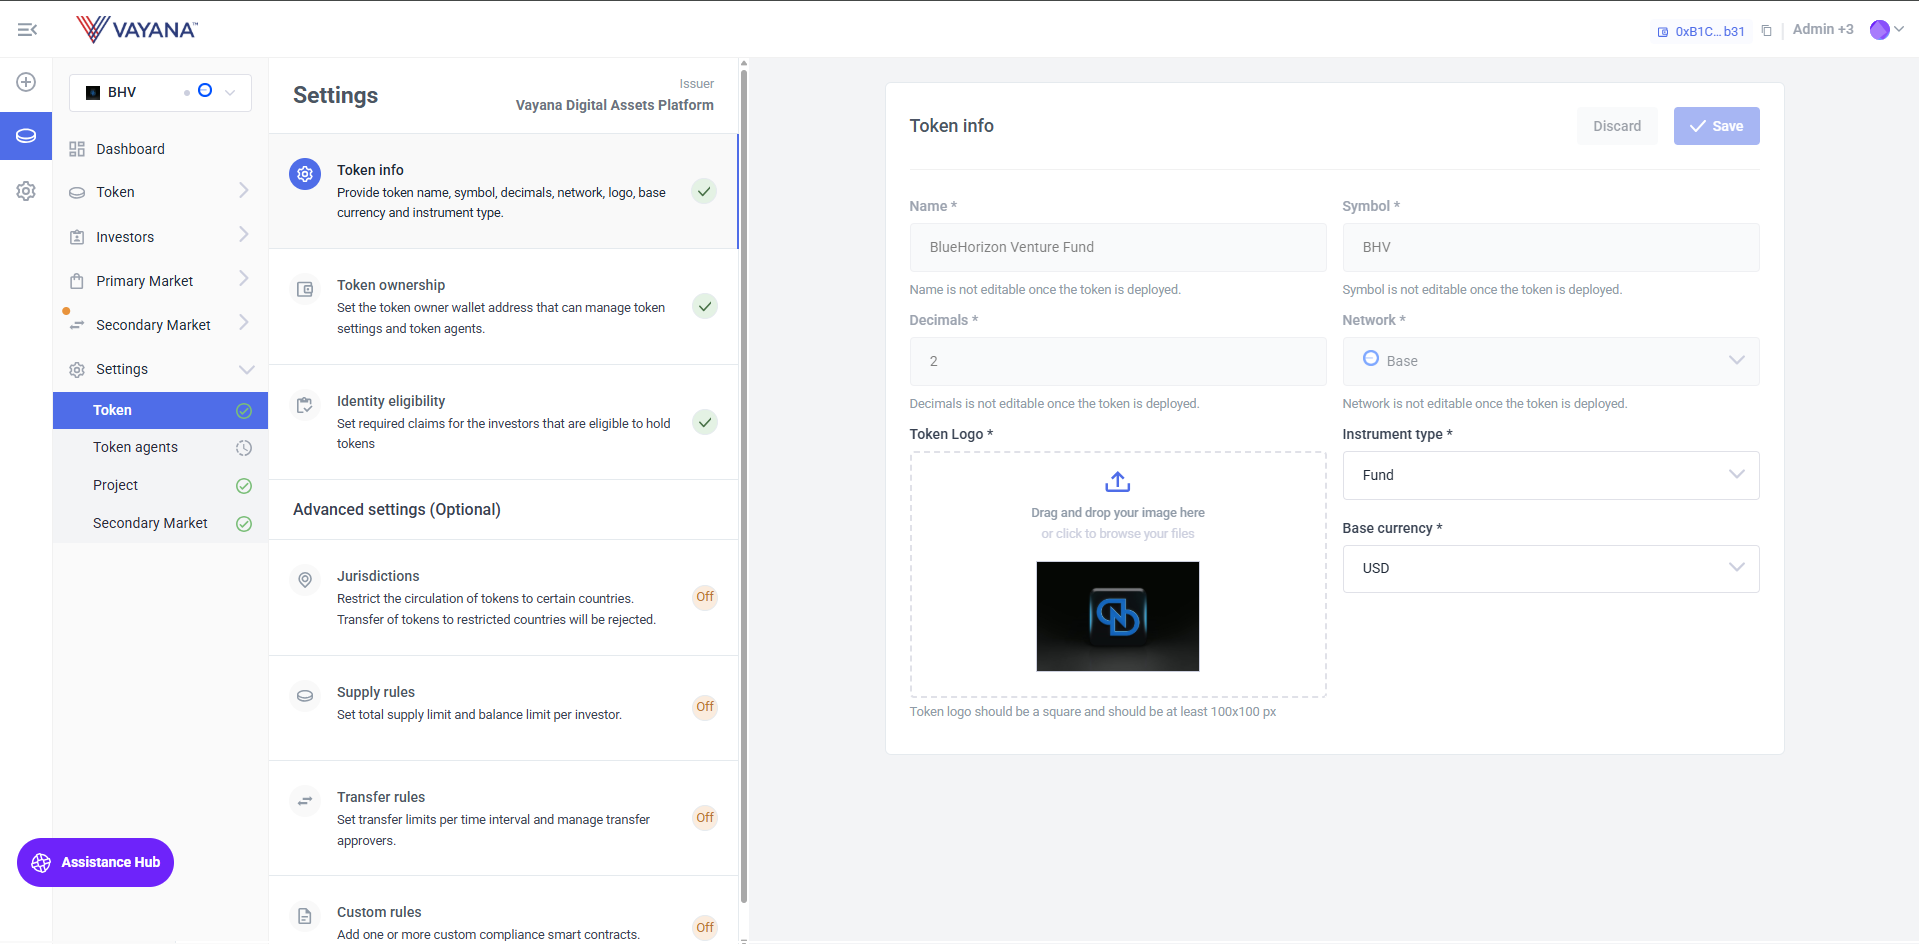Toggle Jurisdictions Off switch
The width and height of the screenshot is (1919, 944).
[705, 597]
